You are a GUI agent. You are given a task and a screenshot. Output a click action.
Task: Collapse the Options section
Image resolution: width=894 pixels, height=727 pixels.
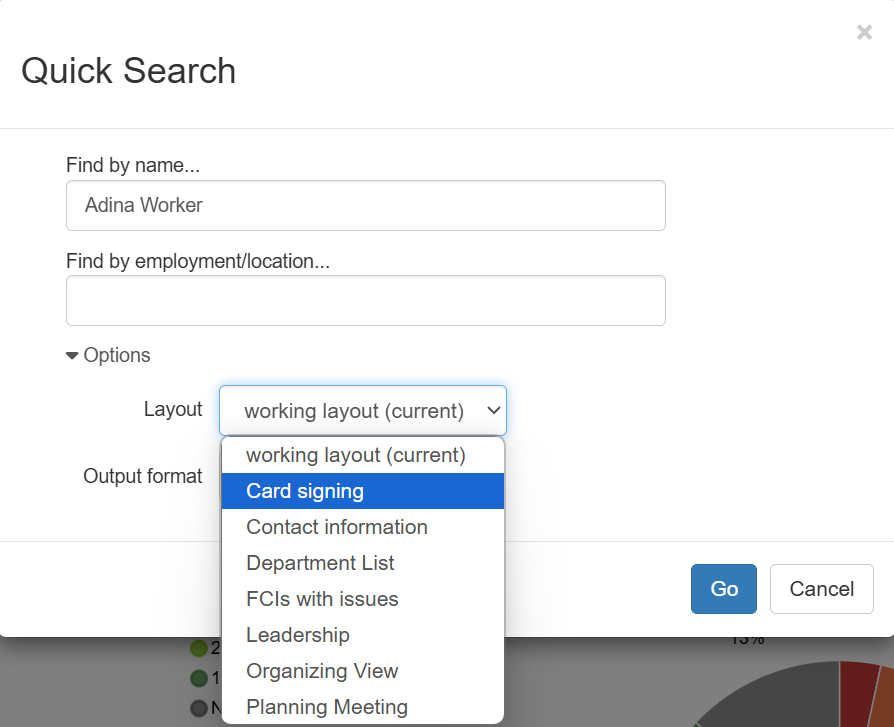point(107,355)
